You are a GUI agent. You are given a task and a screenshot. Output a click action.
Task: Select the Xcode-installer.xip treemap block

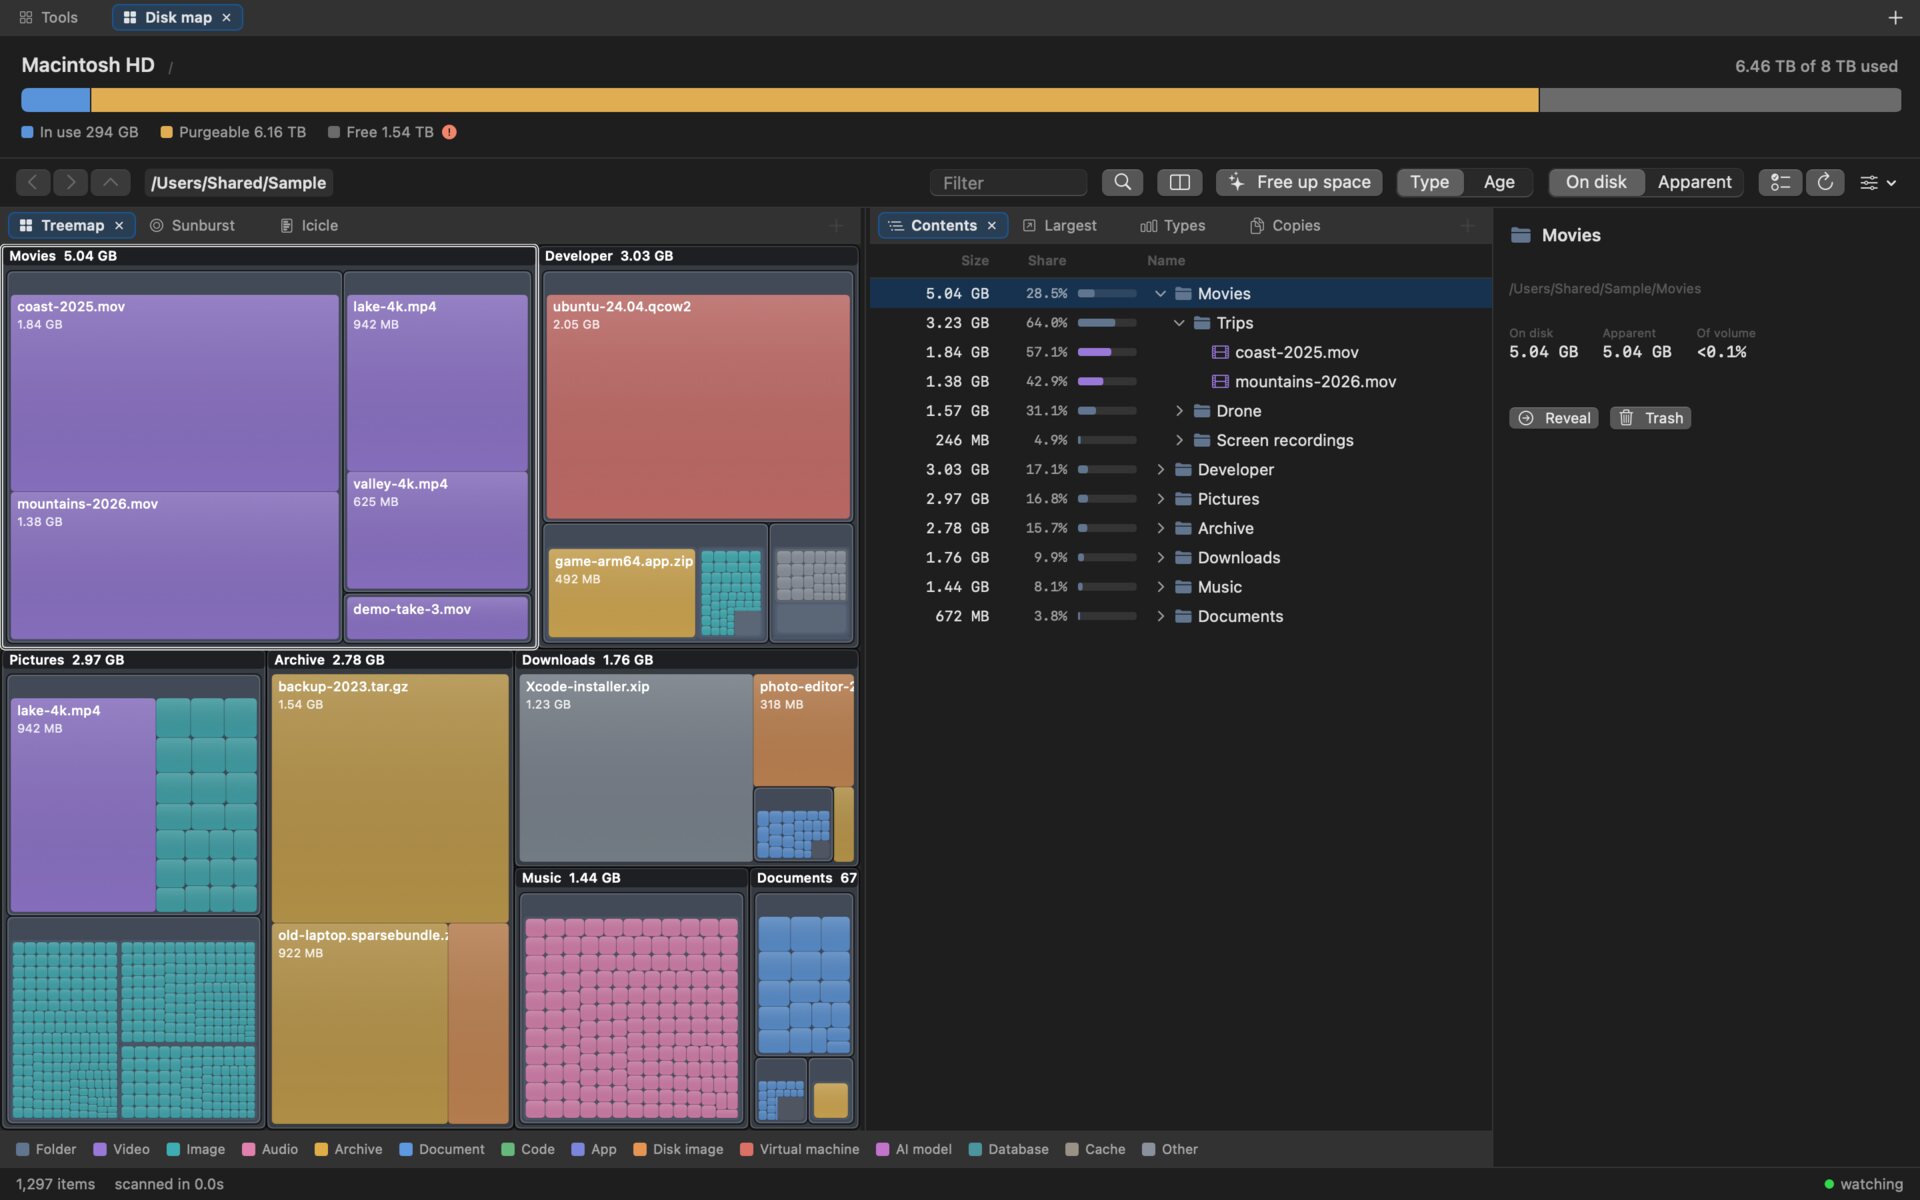(635, 767)
